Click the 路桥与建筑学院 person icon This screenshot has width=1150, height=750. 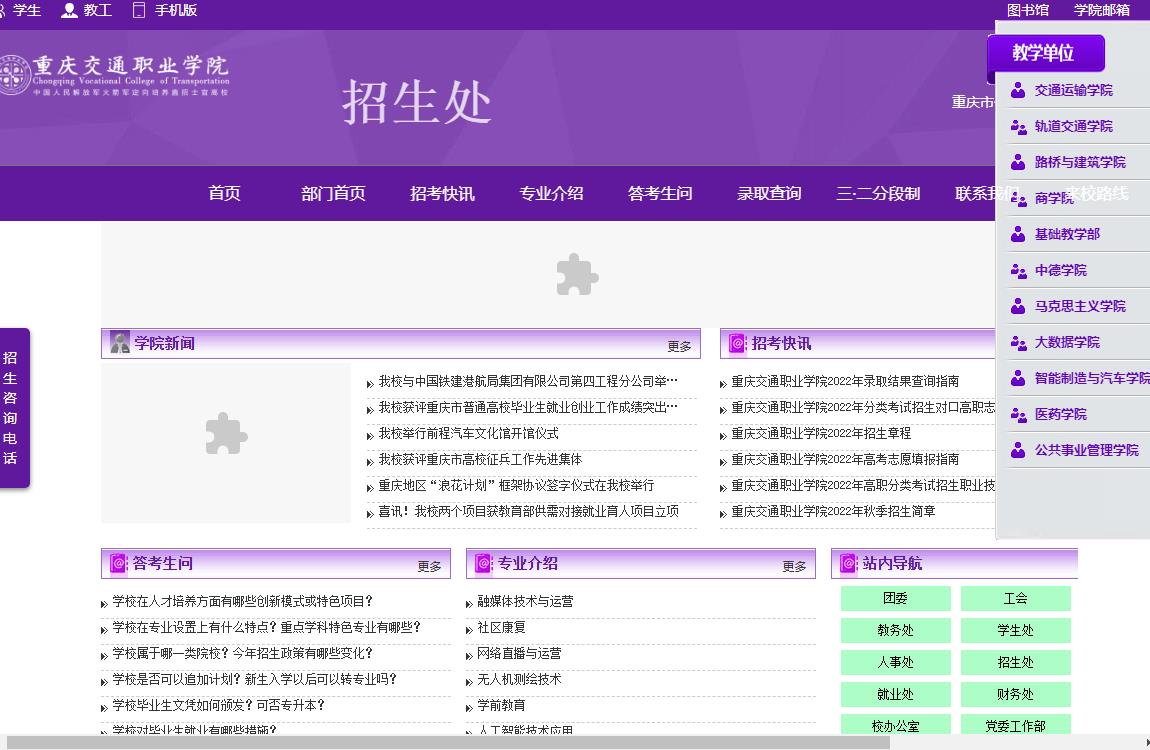click(x=1018, y=162)
